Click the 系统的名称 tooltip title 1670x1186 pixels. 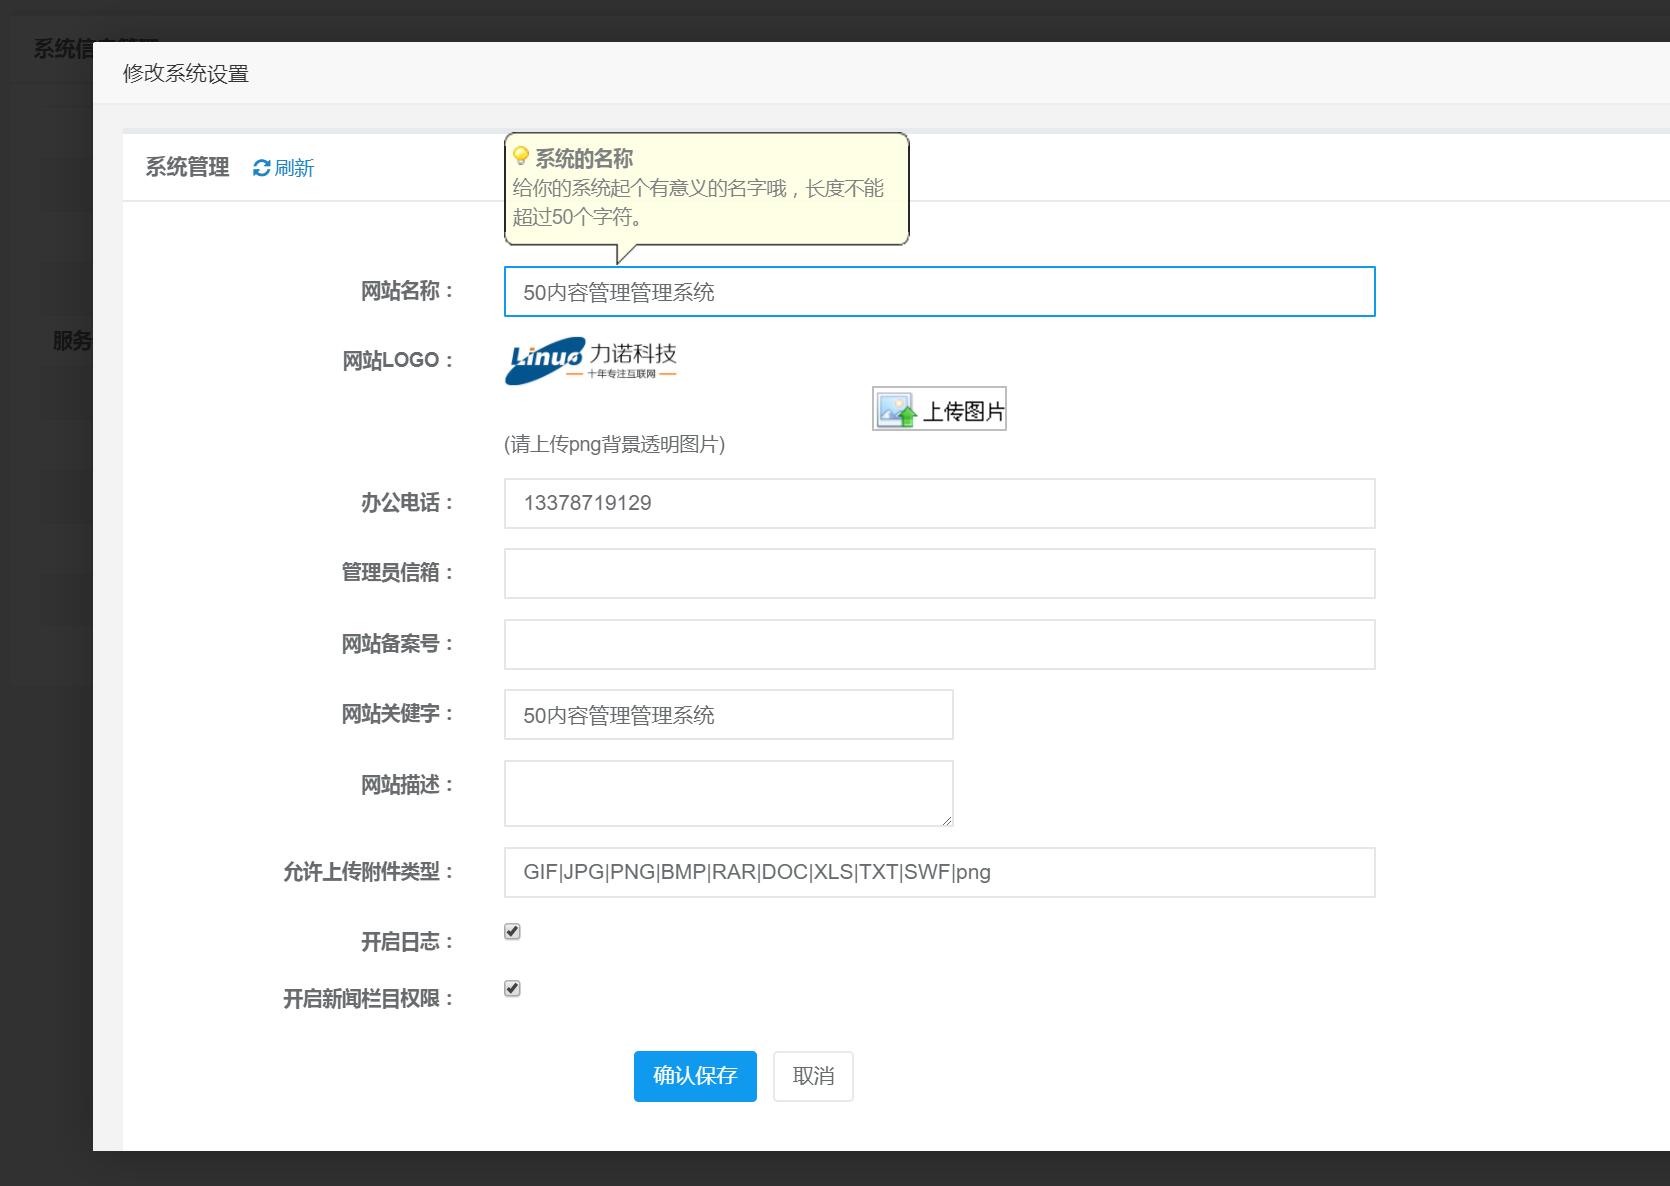584,158
